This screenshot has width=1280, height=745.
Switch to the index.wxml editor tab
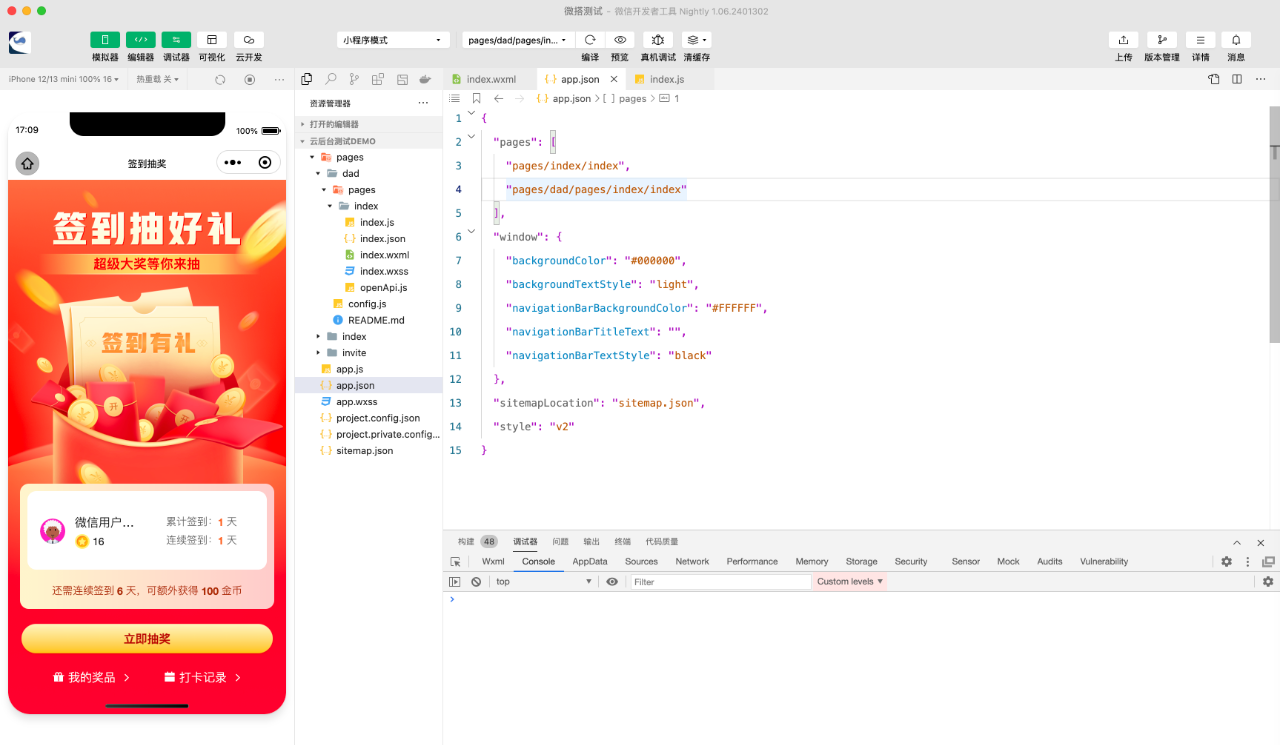(x=490, y=79)
